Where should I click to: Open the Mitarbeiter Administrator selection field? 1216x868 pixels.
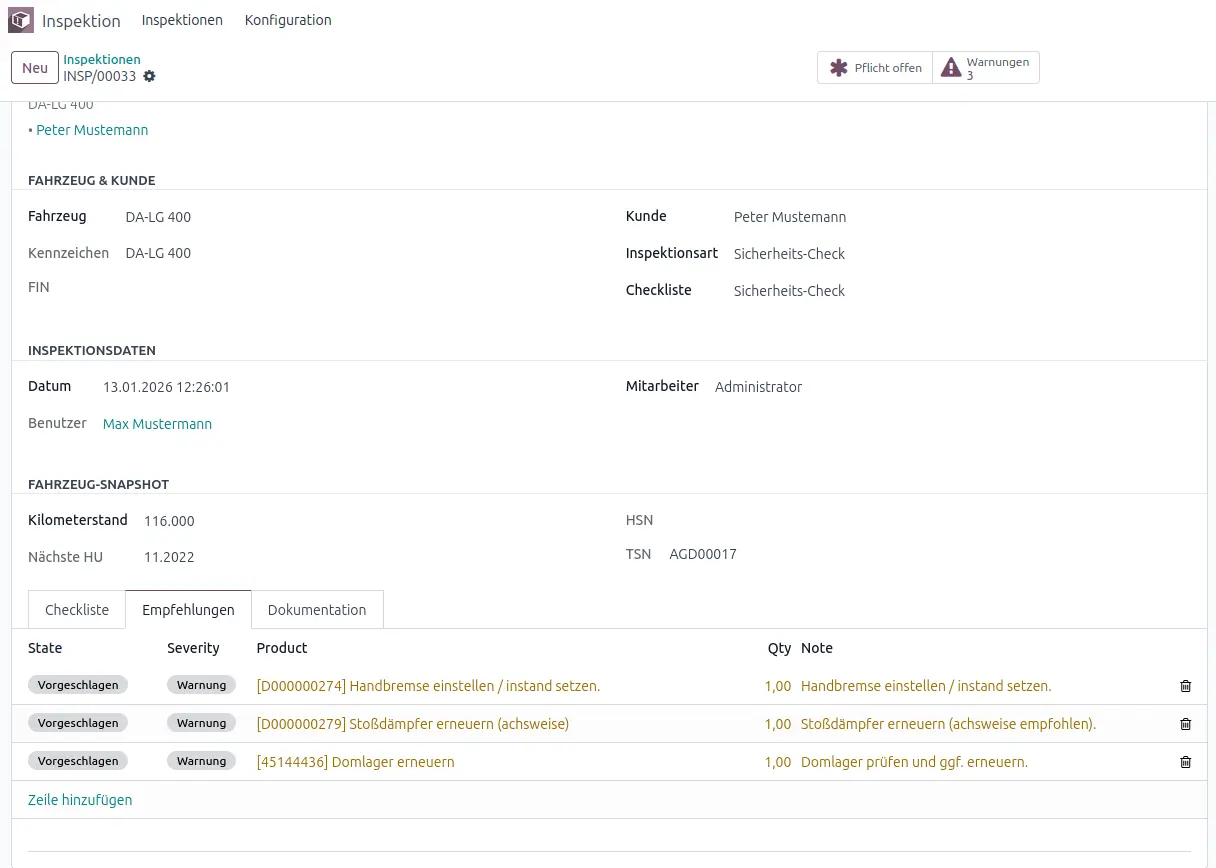coord(758,387)
